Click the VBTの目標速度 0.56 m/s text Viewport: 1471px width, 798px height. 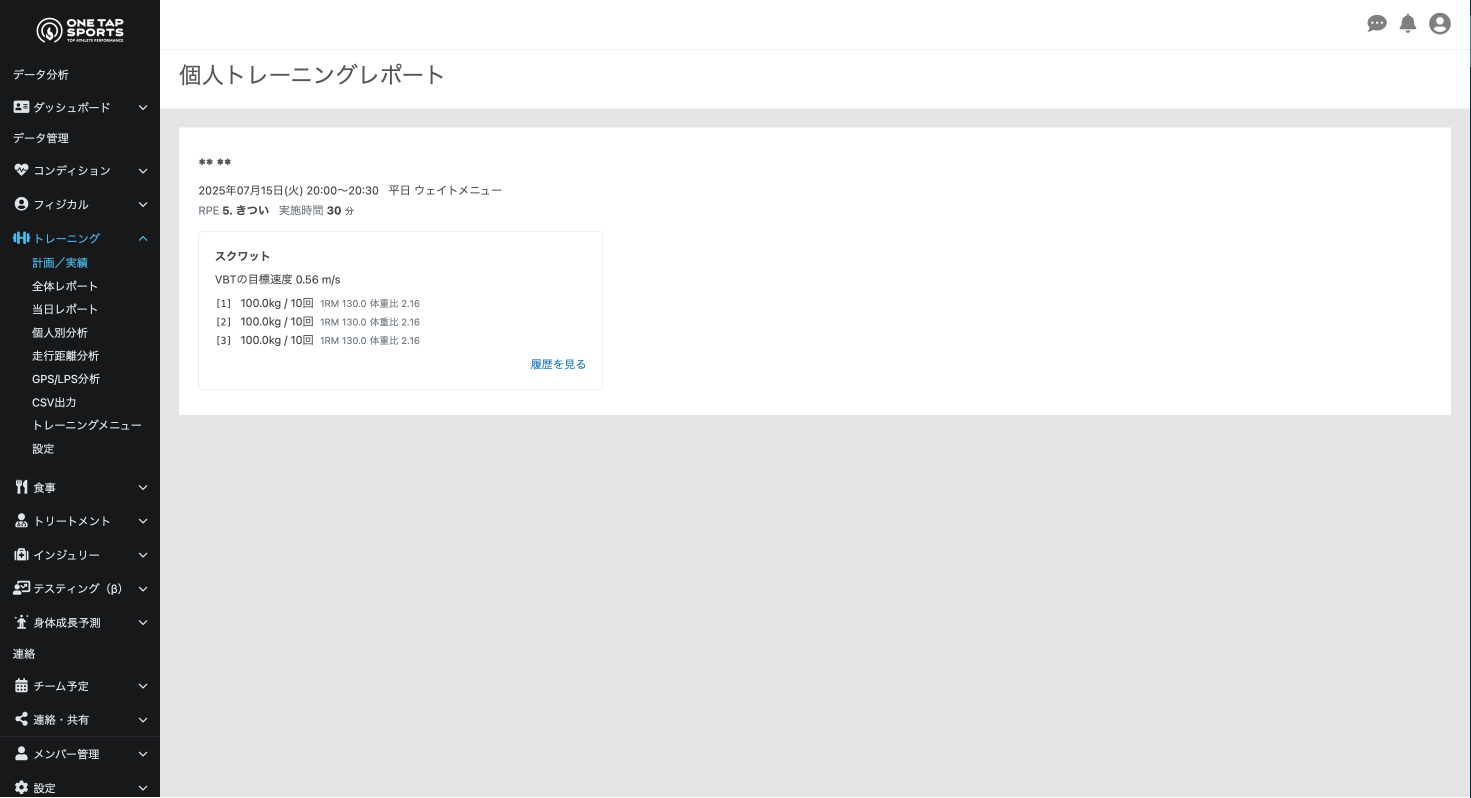point(278,280)
